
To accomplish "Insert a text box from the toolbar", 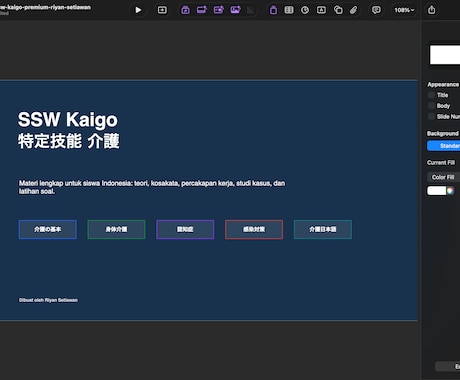I will pos(321,10).
